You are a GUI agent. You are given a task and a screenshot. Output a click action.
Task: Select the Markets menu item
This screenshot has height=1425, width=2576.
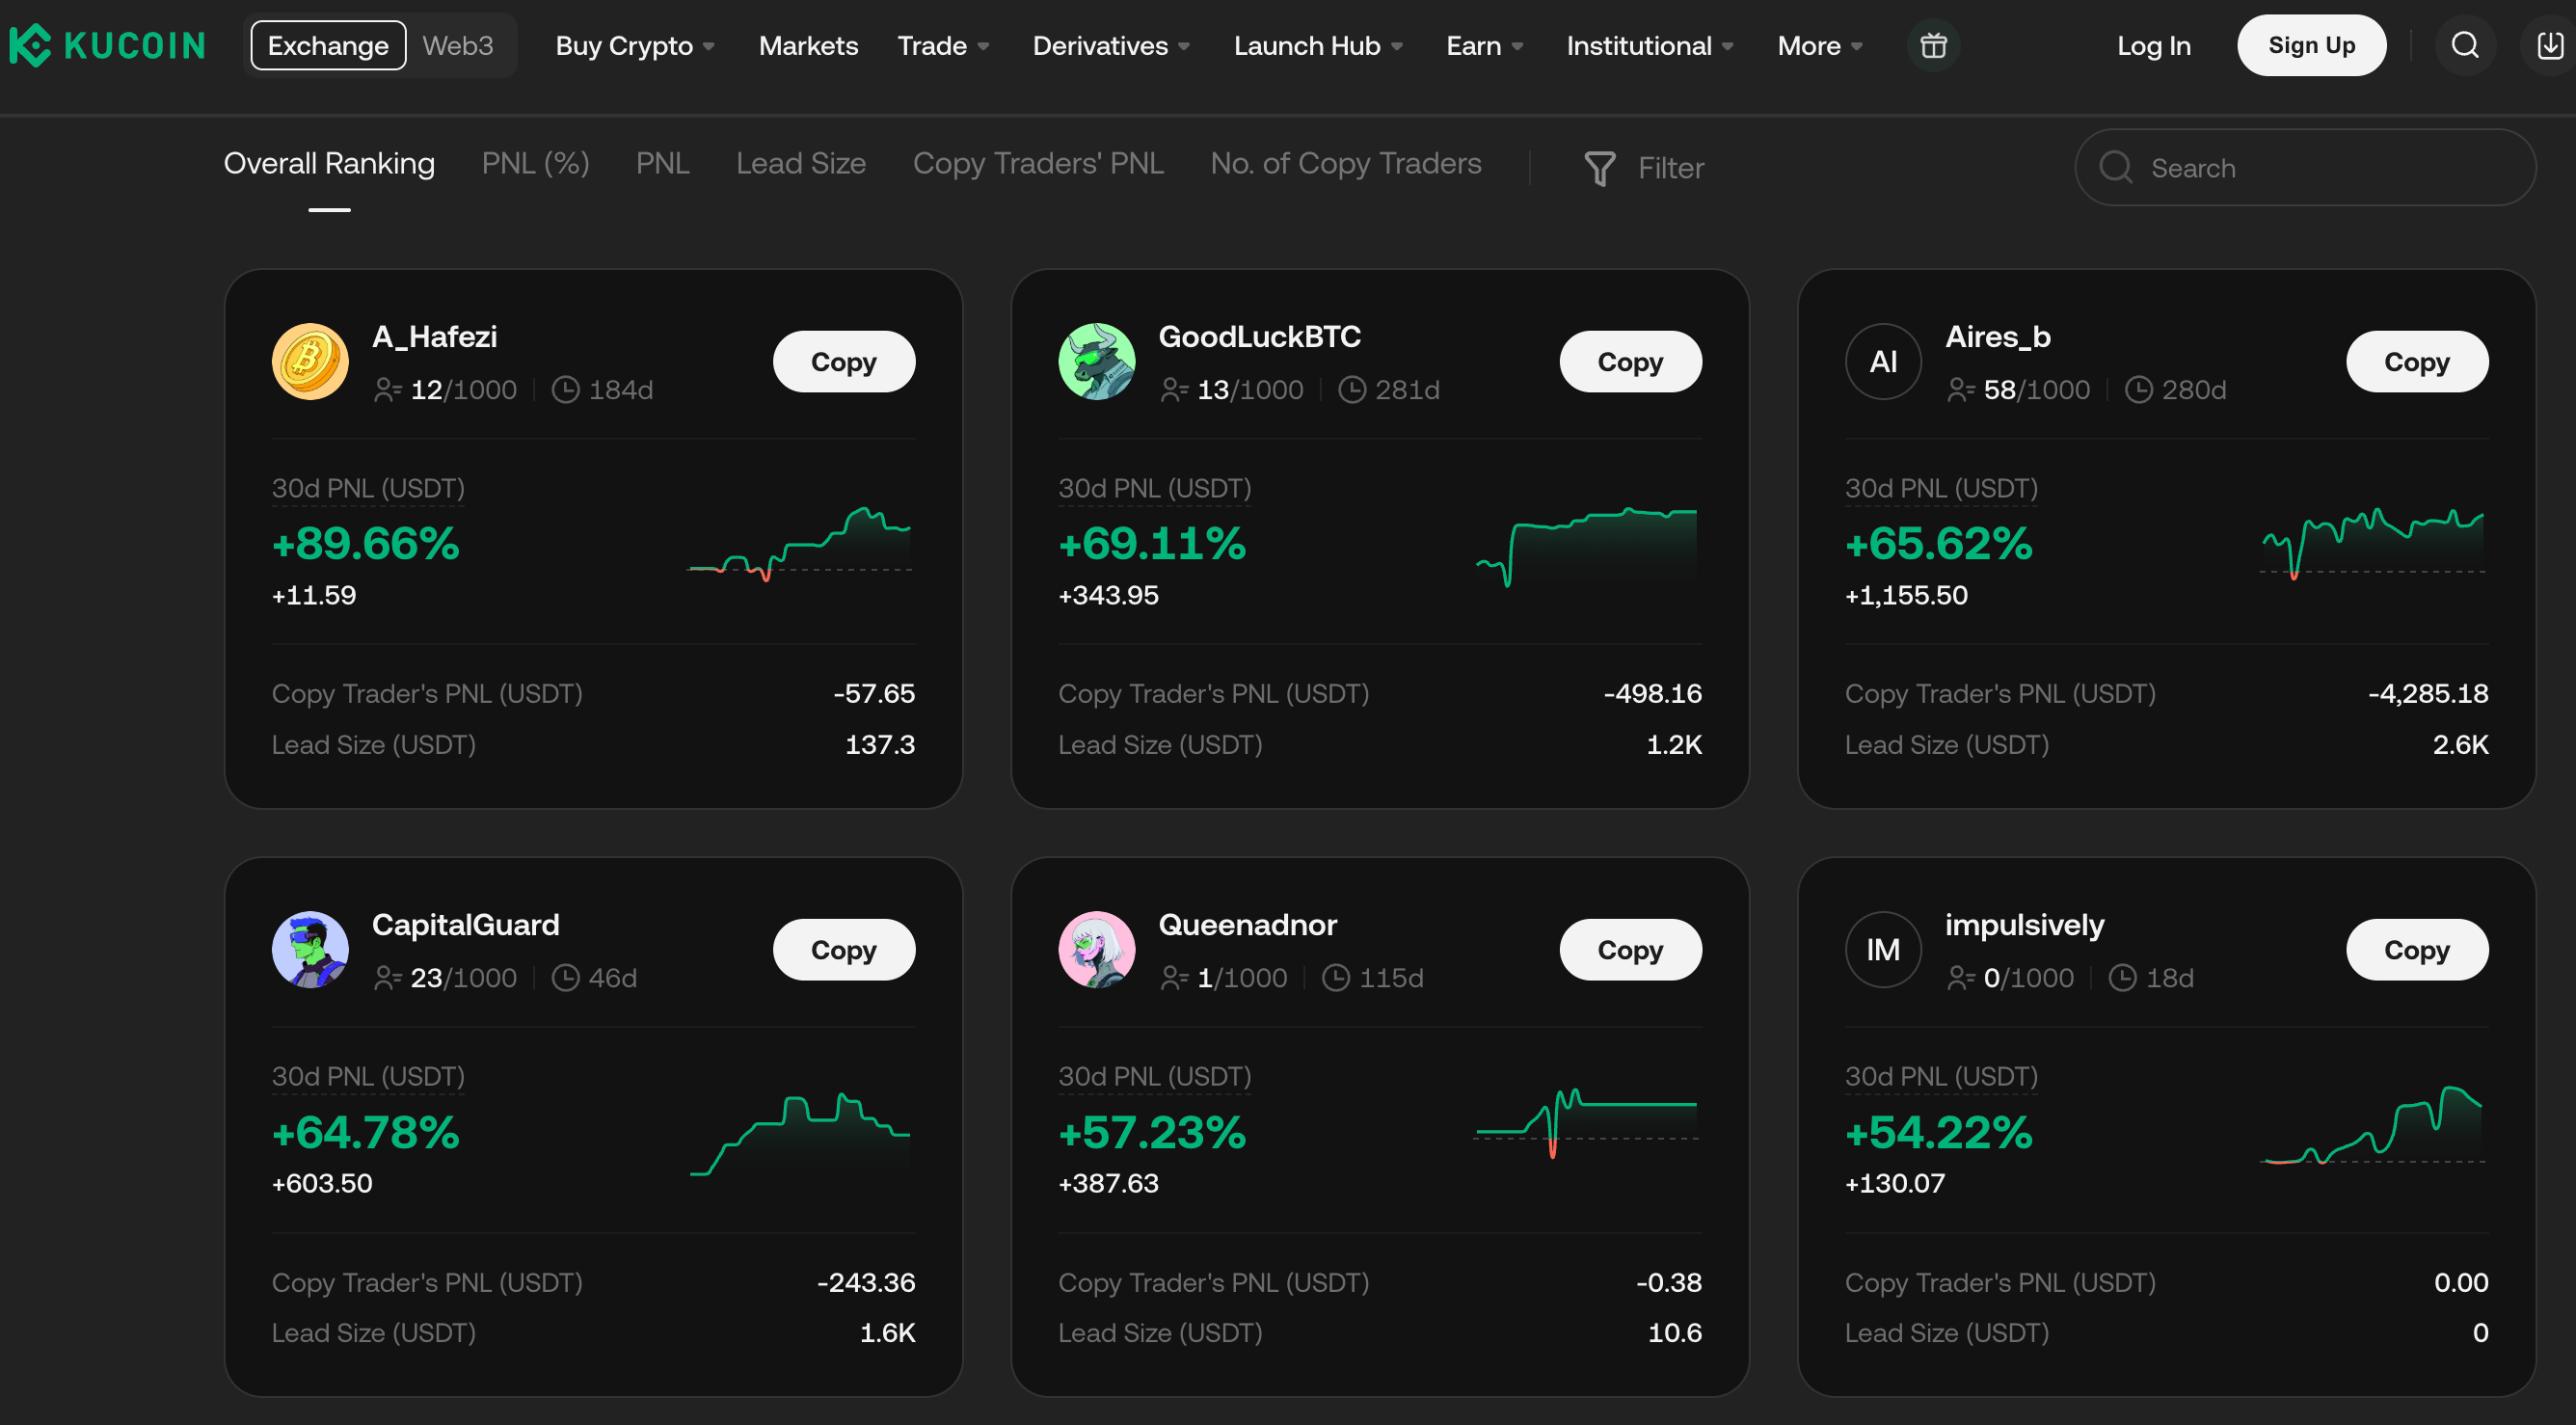808,45
